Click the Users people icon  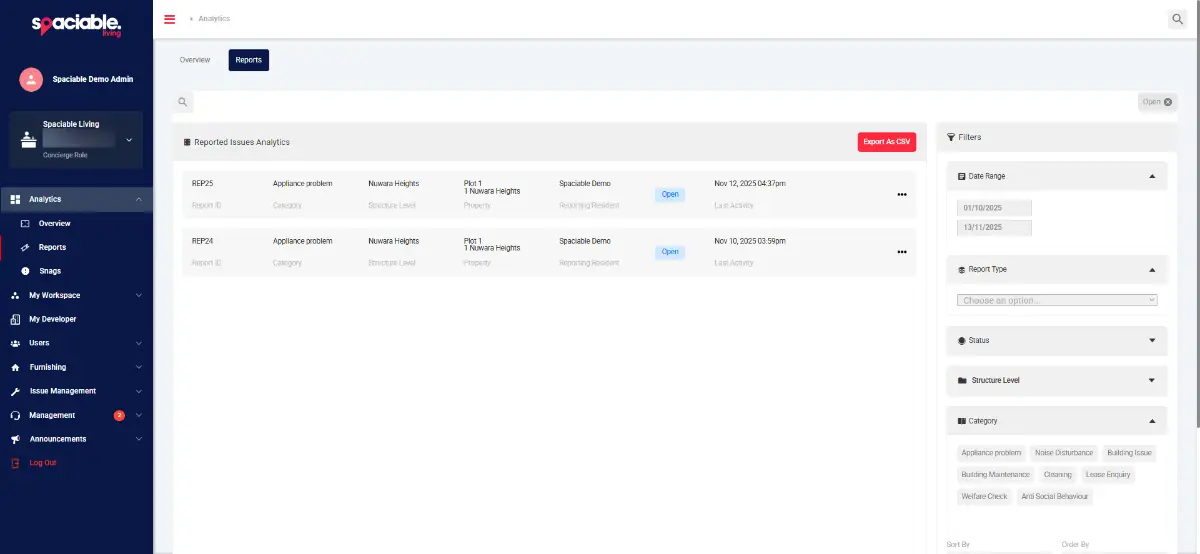pyautogui.click(x=15, y=343)
